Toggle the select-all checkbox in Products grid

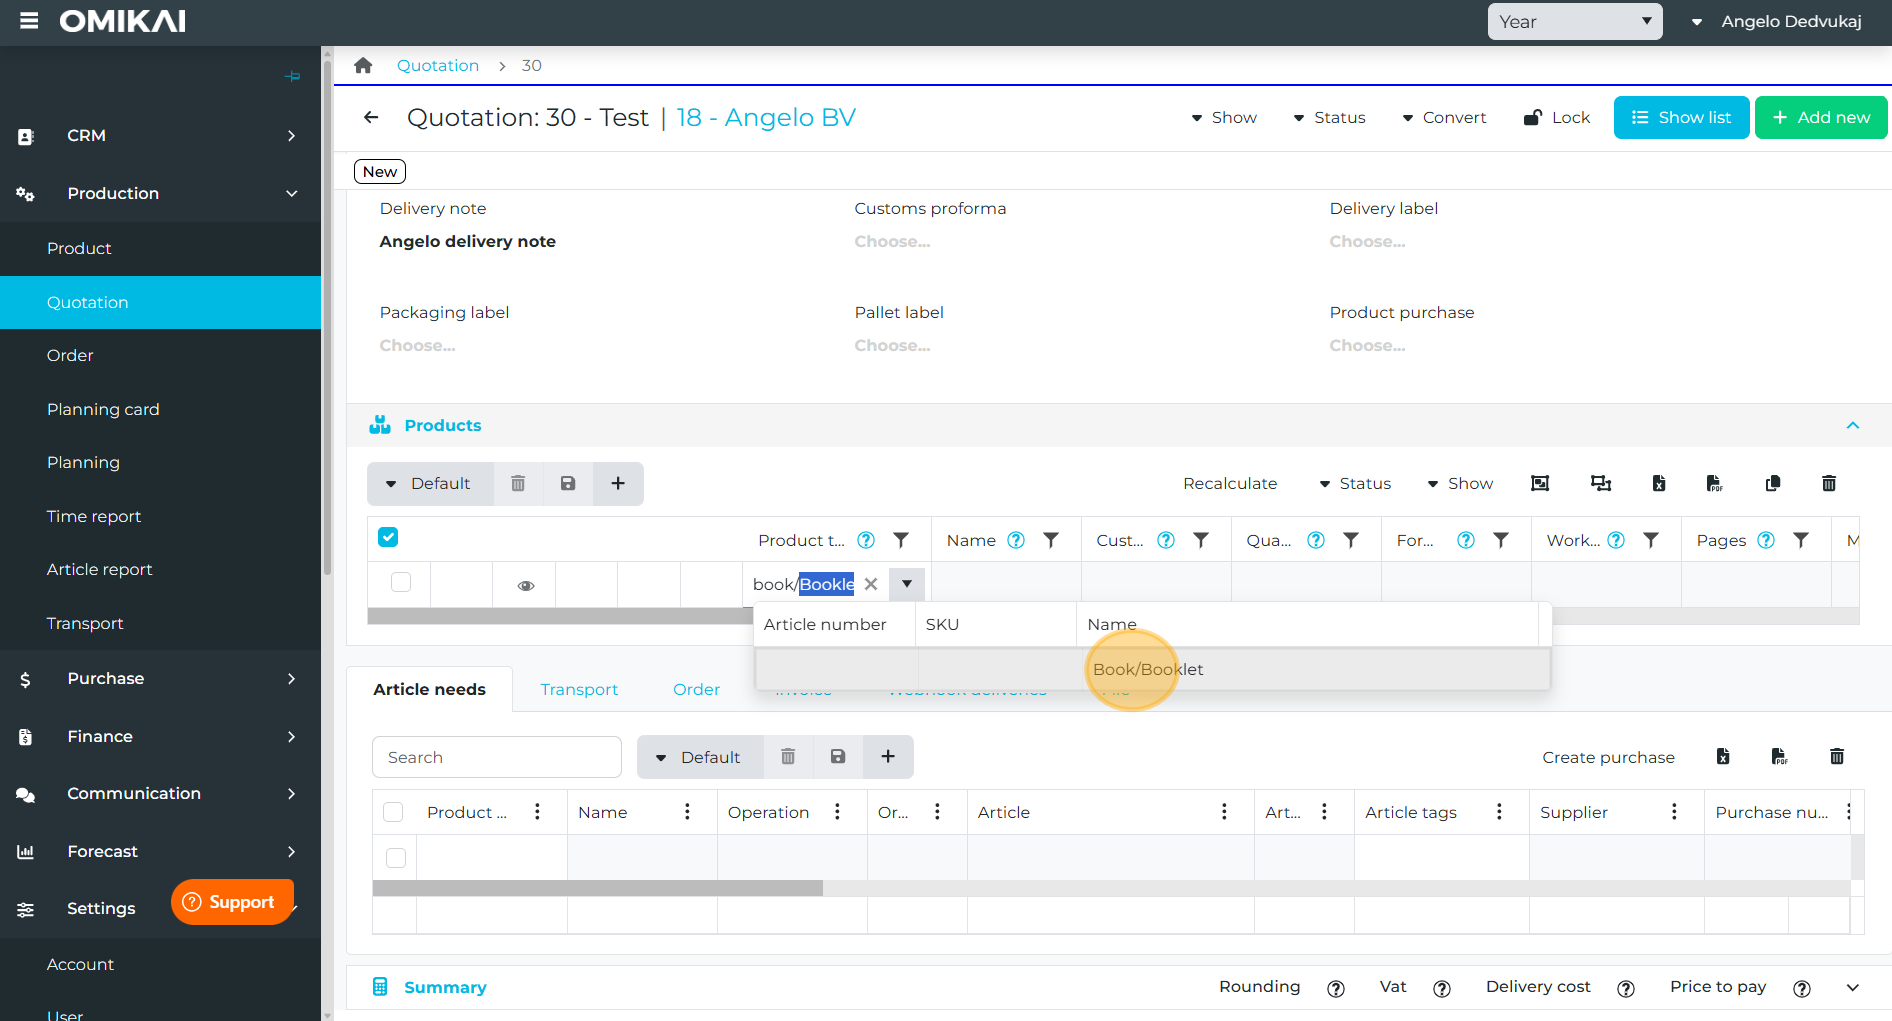point(388,538)
